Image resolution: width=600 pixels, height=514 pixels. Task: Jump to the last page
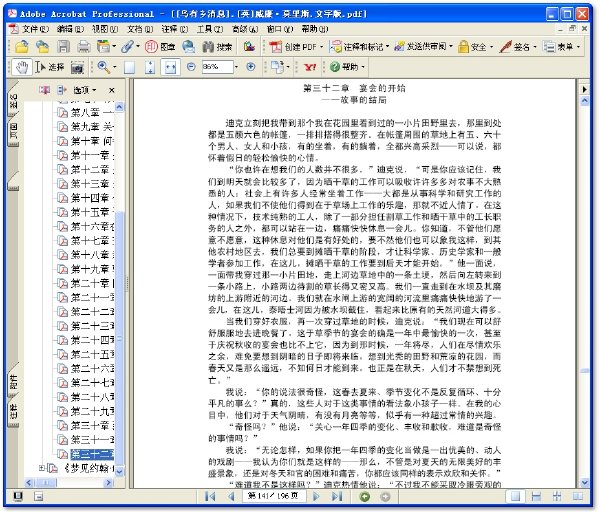click(x=337, y=496)
